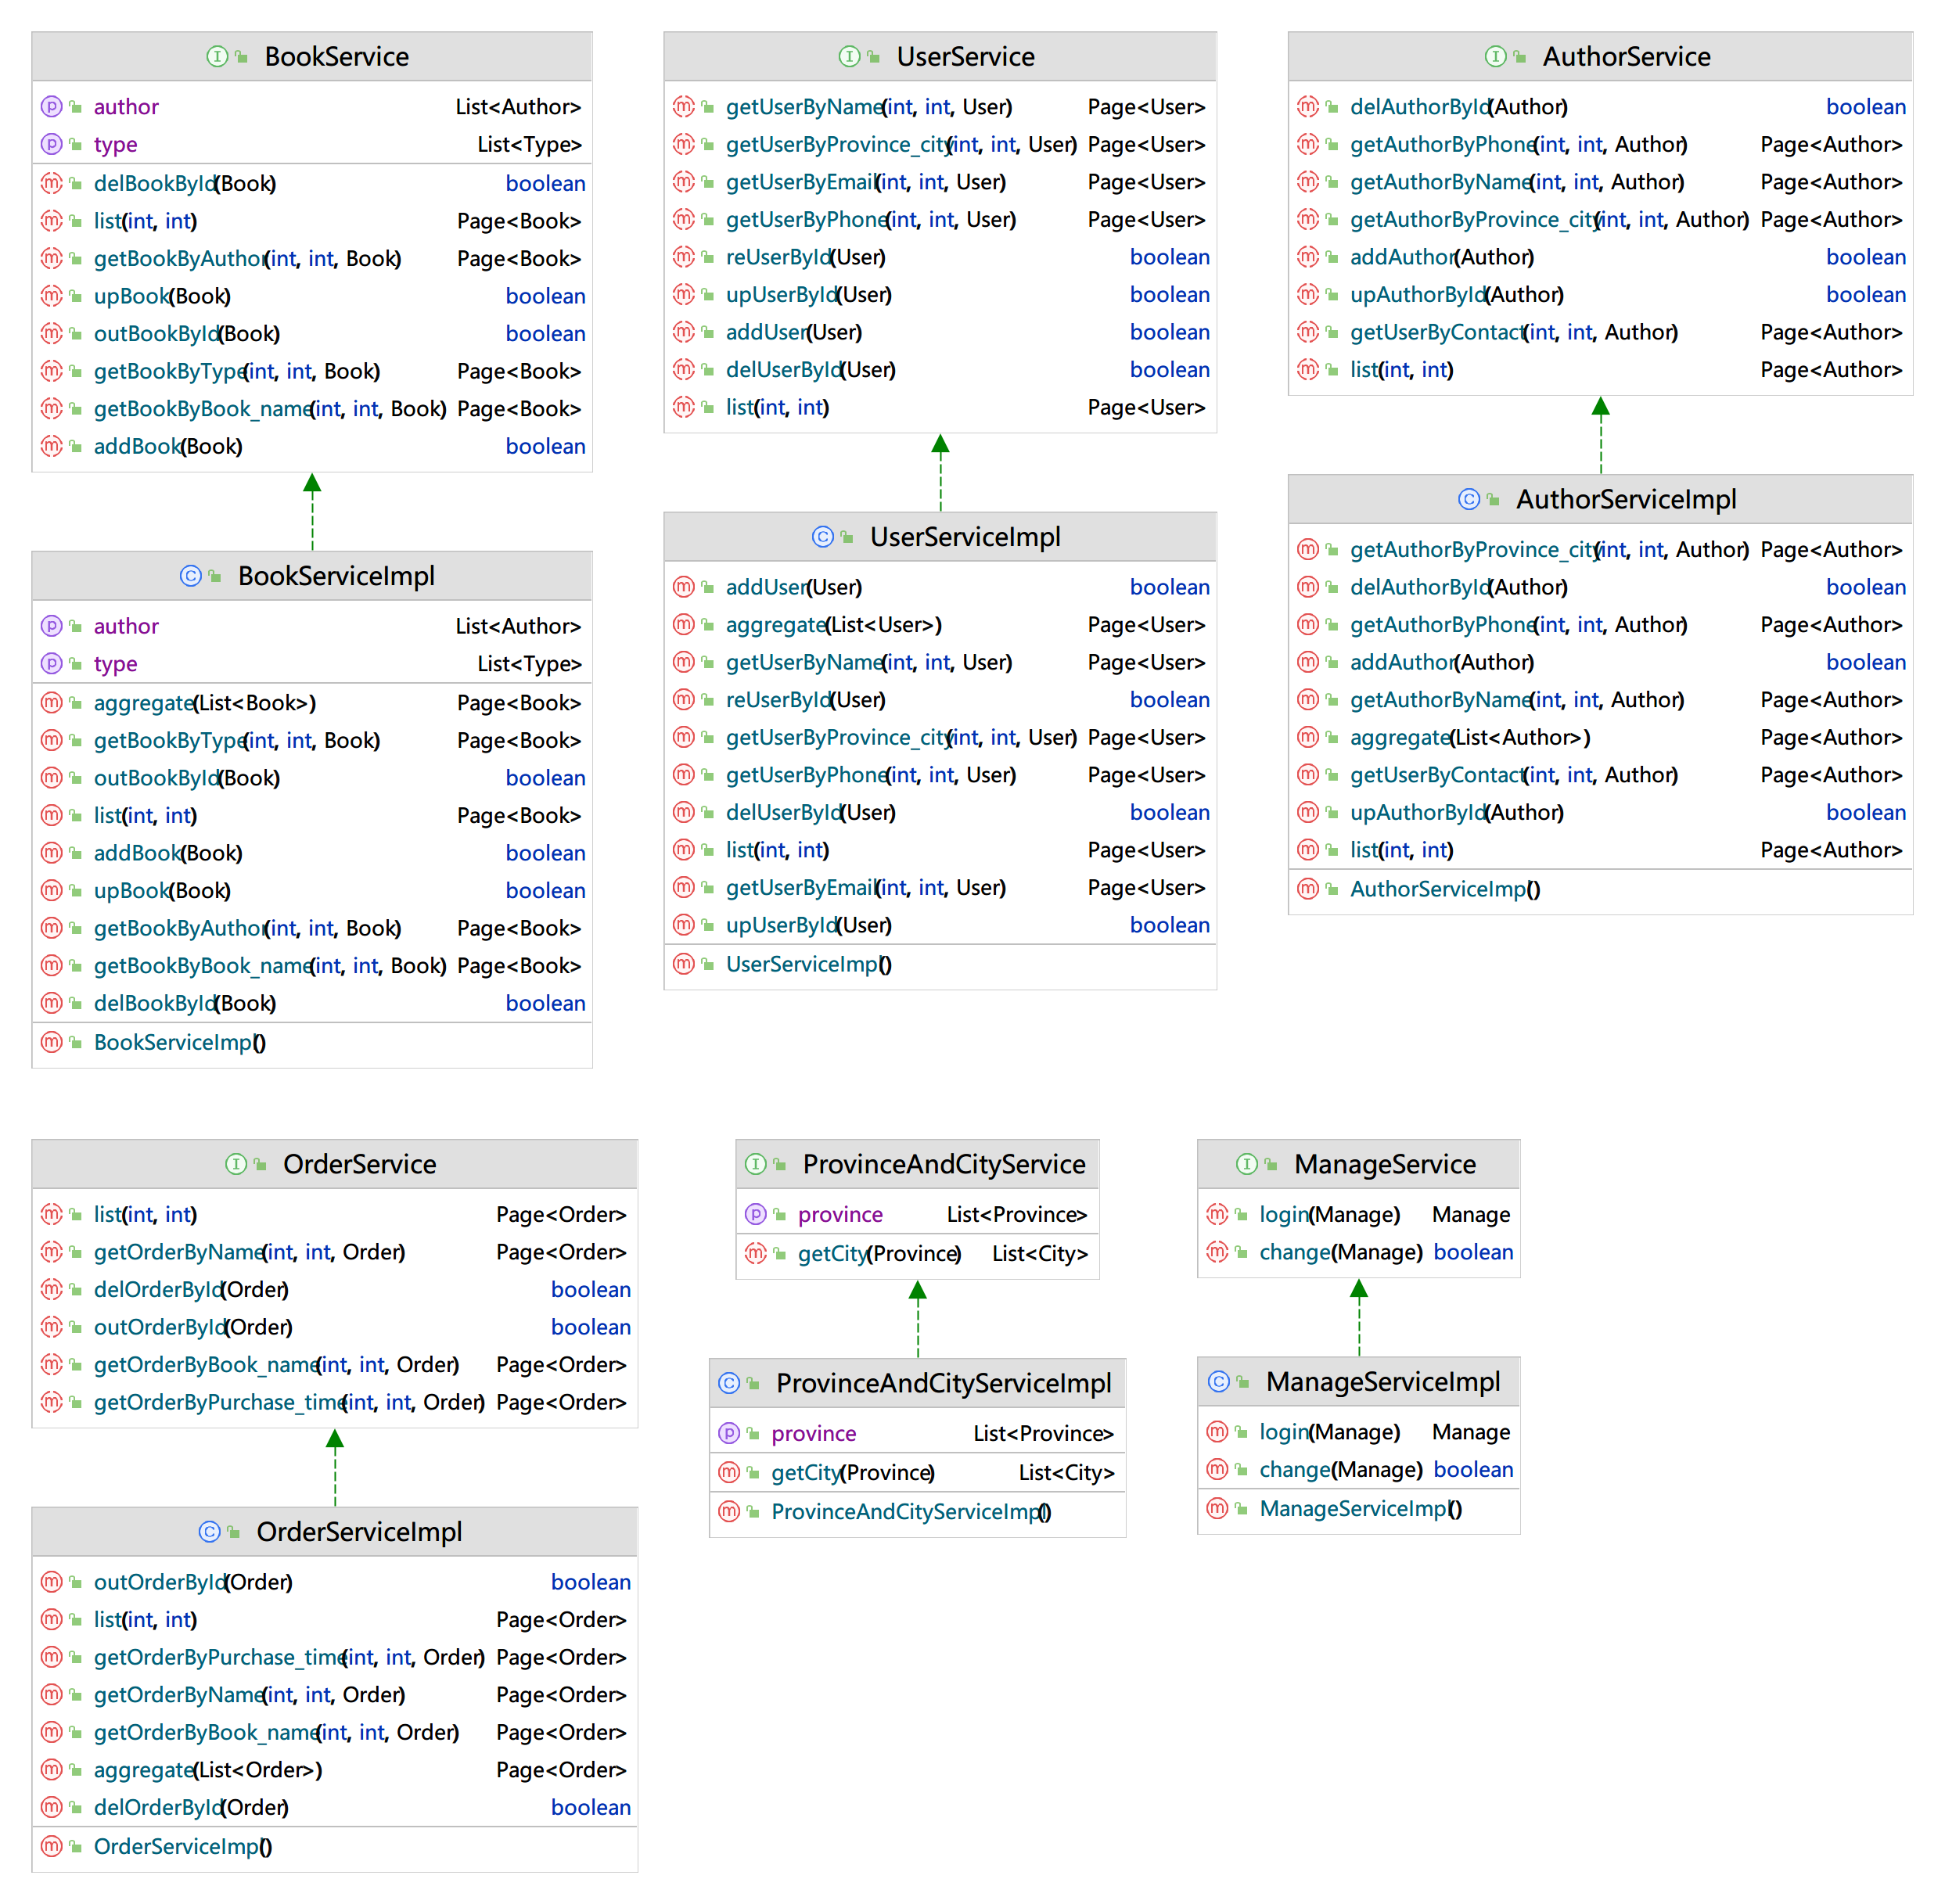This screenshot has width=1945, height=1904.
Task: Click class icon beside AuthorServiceImpl title
Action: point(1468,499)
